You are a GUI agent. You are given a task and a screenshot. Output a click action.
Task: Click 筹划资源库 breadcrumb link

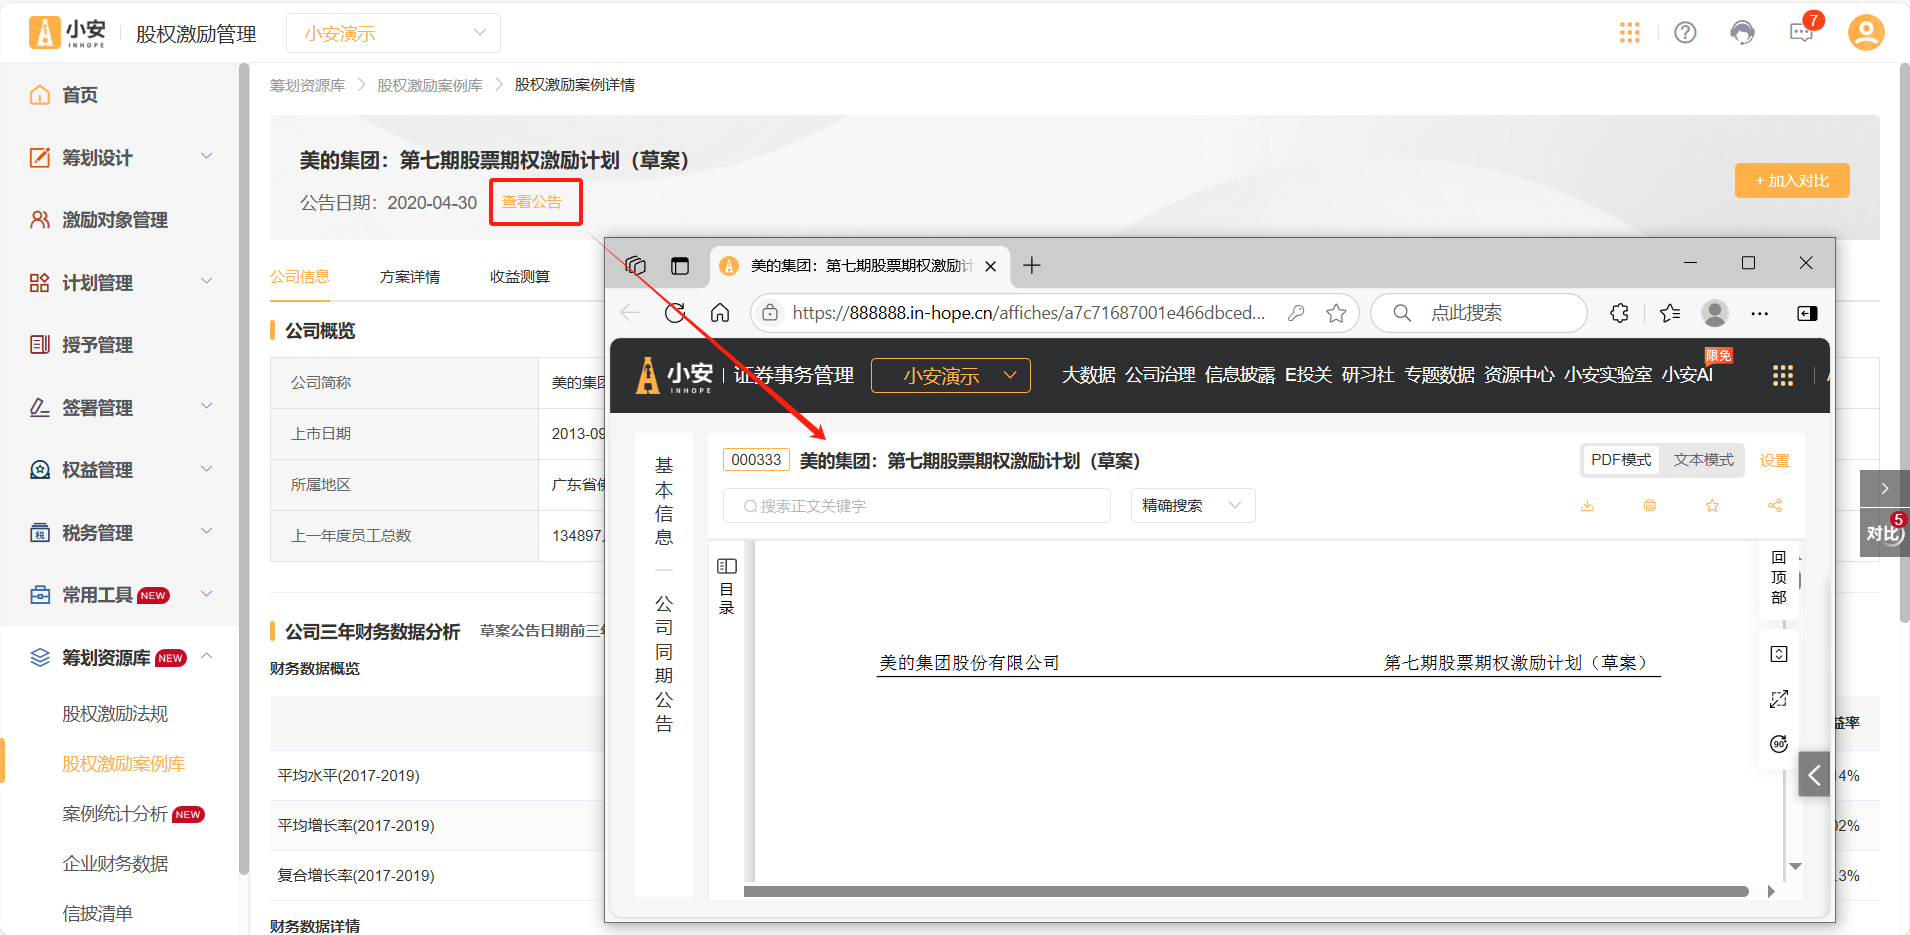click(x=307, y=85)
